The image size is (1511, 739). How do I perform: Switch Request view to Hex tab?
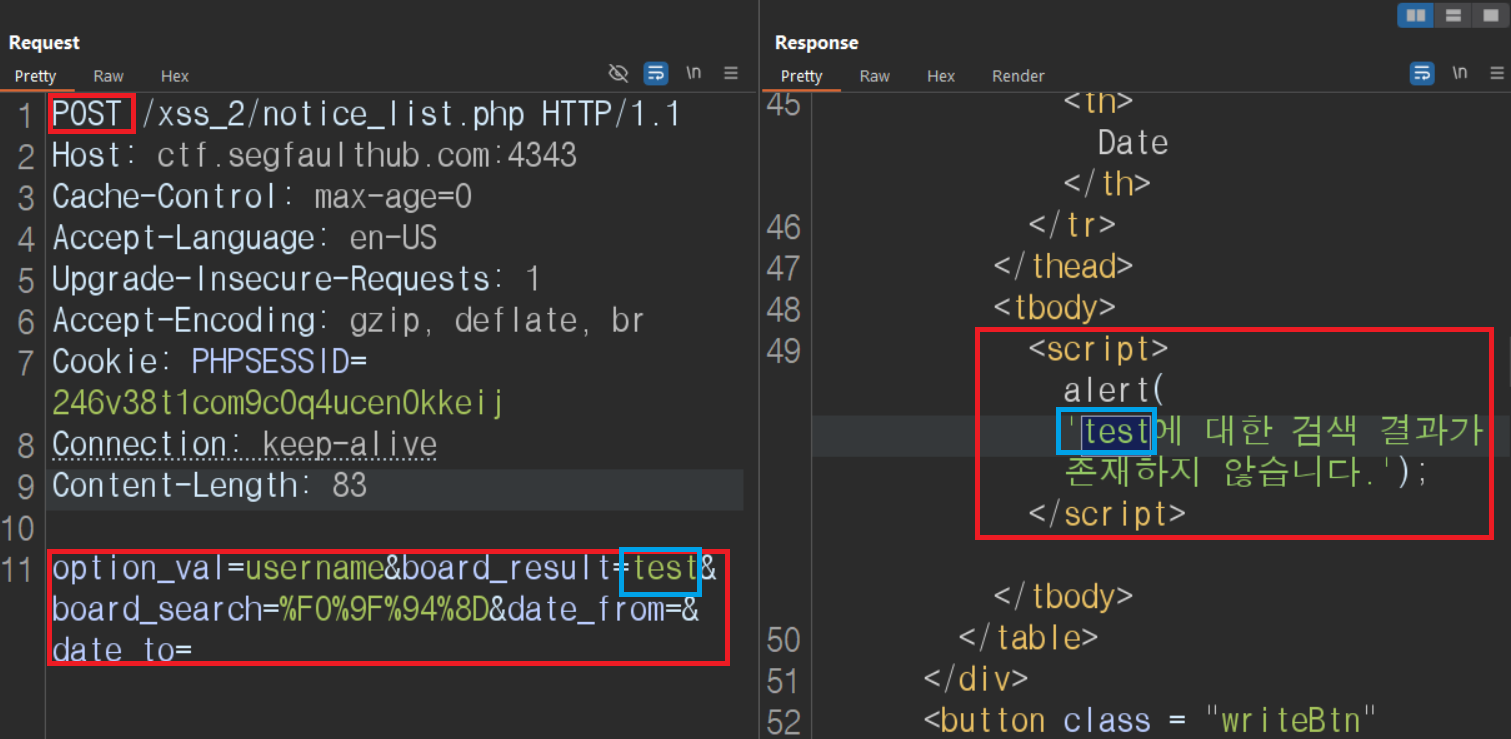[x=175, y=76]
